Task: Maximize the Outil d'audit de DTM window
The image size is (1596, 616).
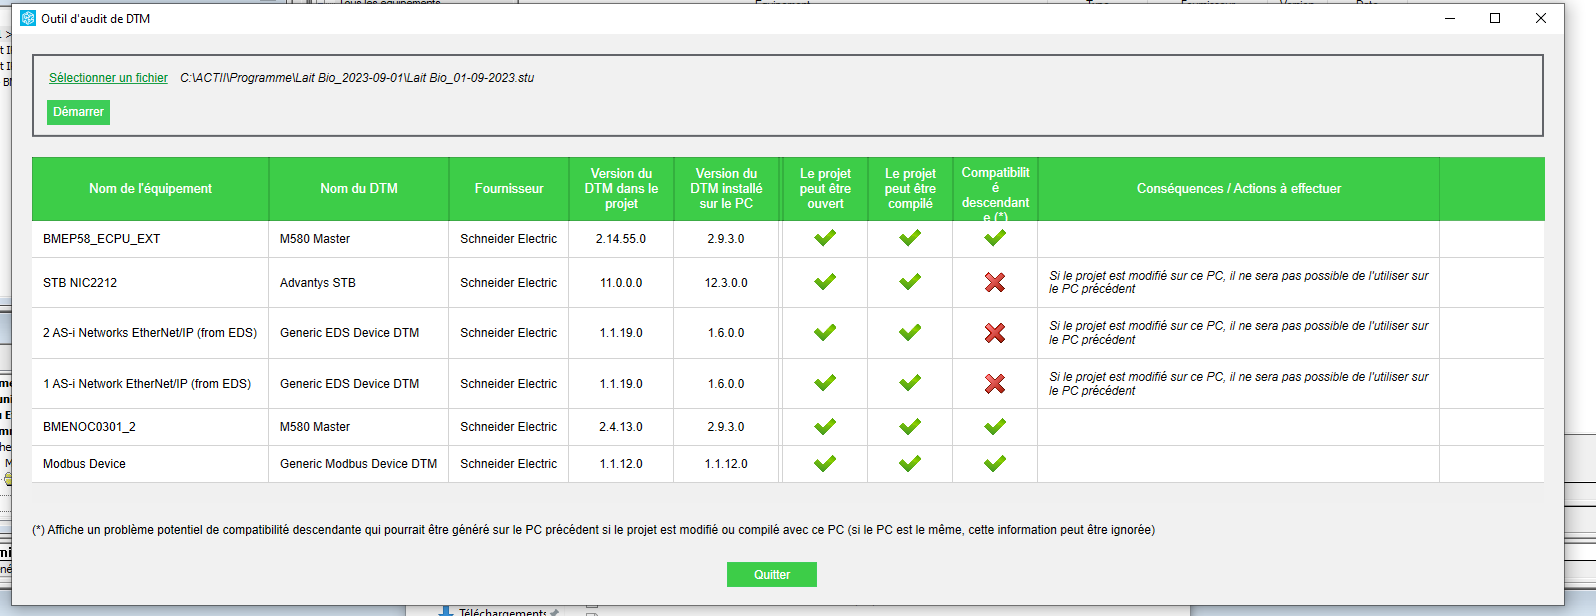Action: 1495,18
